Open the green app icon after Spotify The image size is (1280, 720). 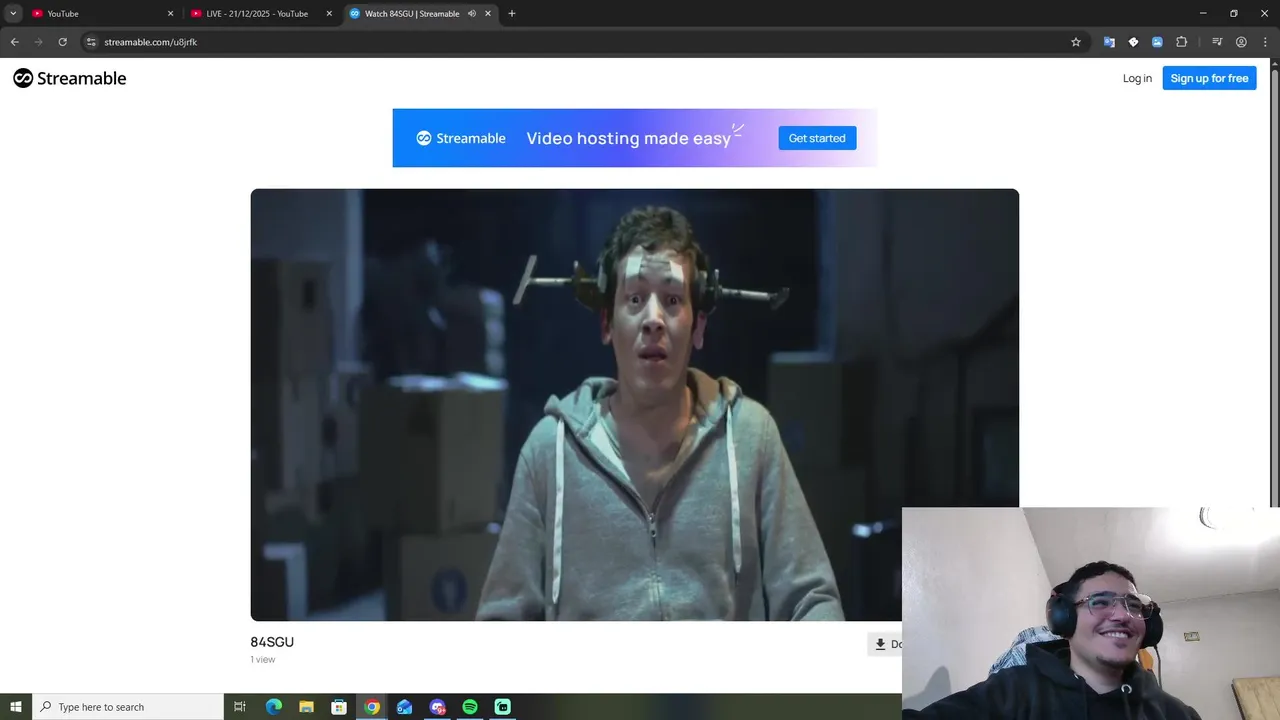tap(502, 707)
